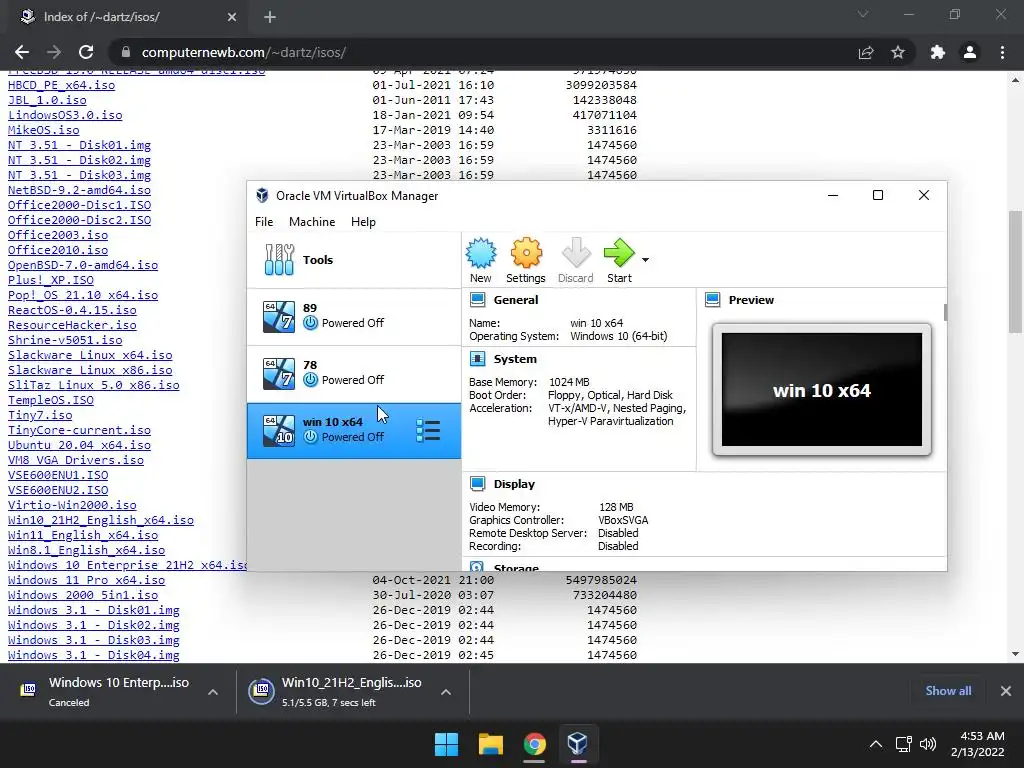Screen dimensions: 1024x768
Task: Select the VM named 89
Action: click(354, 317)
